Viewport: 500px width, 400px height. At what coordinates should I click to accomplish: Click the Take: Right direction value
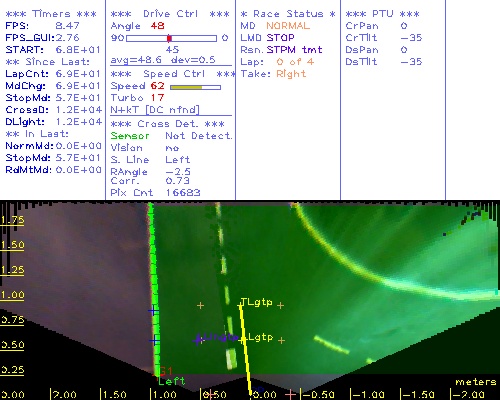pyautogui.click(x=291, y=74)
